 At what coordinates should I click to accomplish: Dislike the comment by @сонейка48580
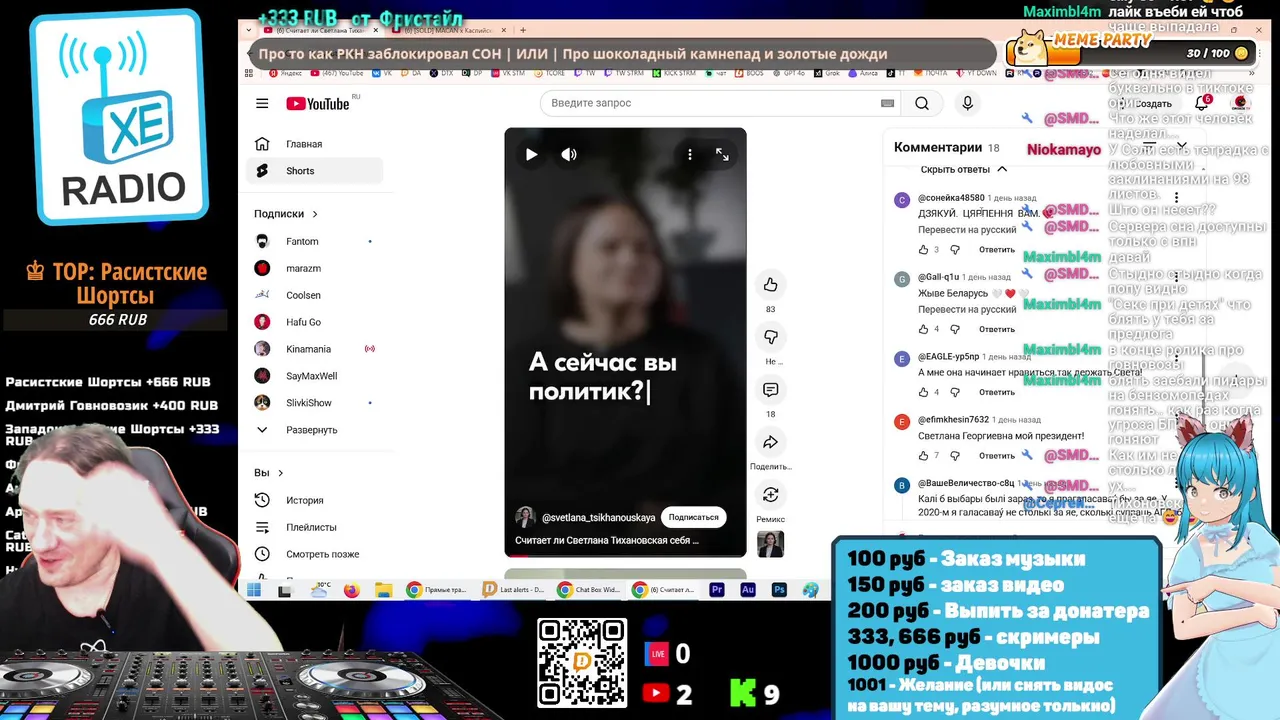(955, 250)
